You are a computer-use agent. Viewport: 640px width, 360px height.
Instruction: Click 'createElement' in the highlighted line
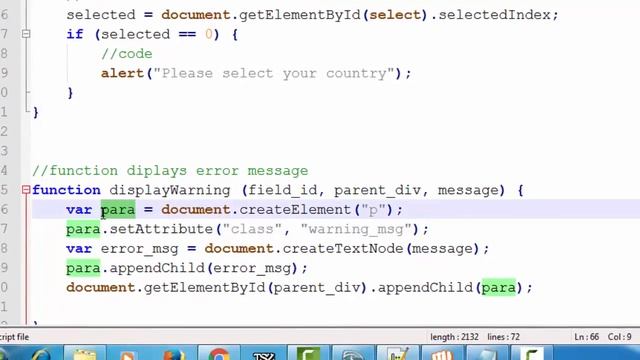295,210
